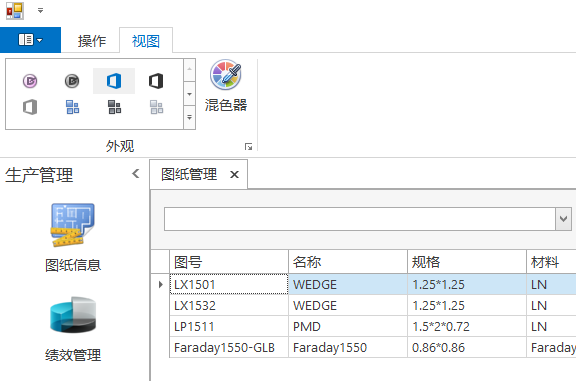Select the black Office skin icon
This screenshot has width=576, height=381.
(156, 81)
